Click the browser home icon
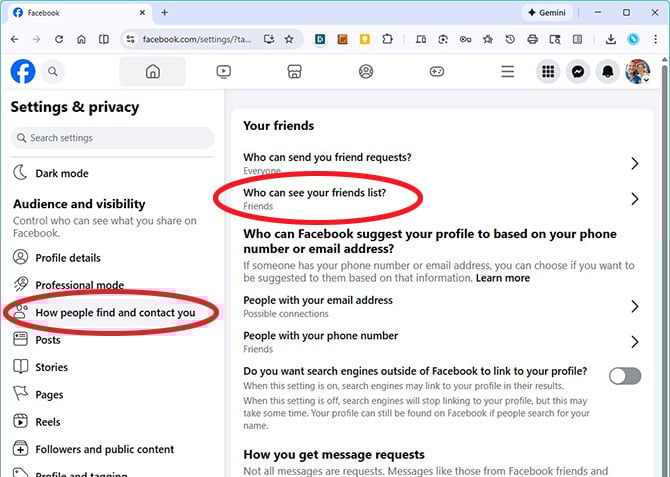Image resolution: width=670 pixels, height=477 pixels. click(81, 39)
